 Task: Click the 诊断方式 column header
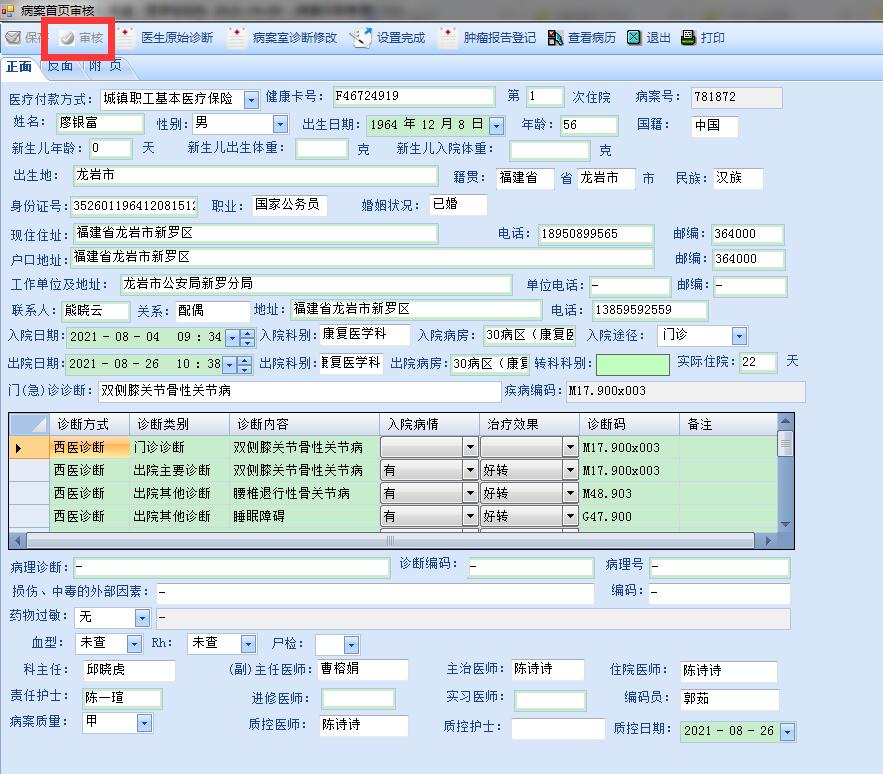90,424
